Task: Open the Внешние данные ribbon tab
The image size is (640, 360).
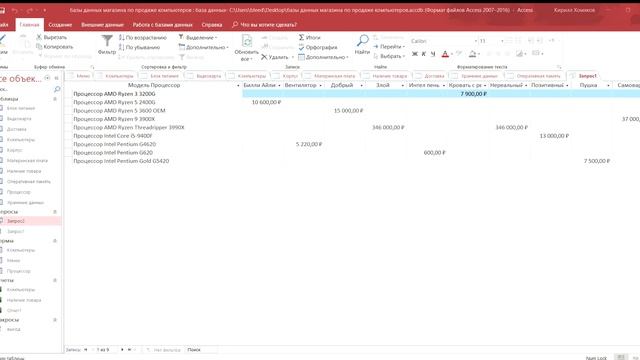Action: click(x=102, y=25)
